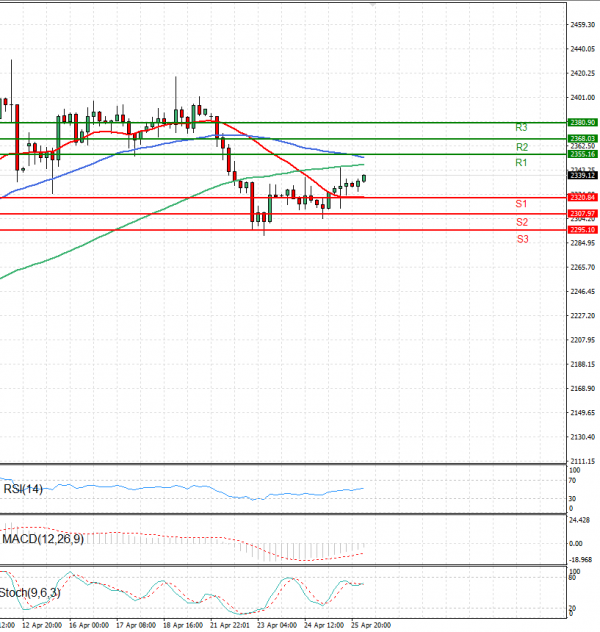Click the 25 Apr 20:00 time label
The width and height of the screenshot is (600, 632).
click(371, 625)
